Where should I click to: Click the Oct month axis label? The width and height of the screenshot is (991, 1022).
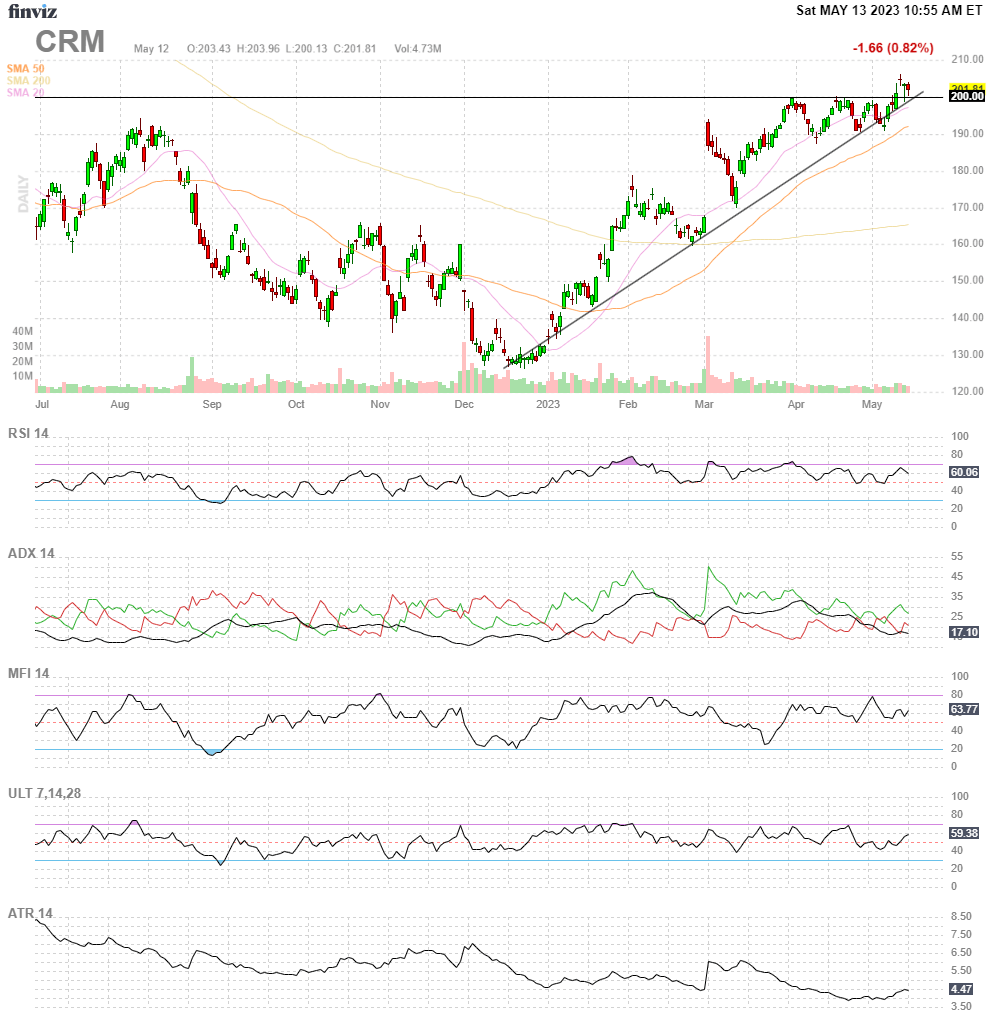pyautogui.click(x=296, y=404)
